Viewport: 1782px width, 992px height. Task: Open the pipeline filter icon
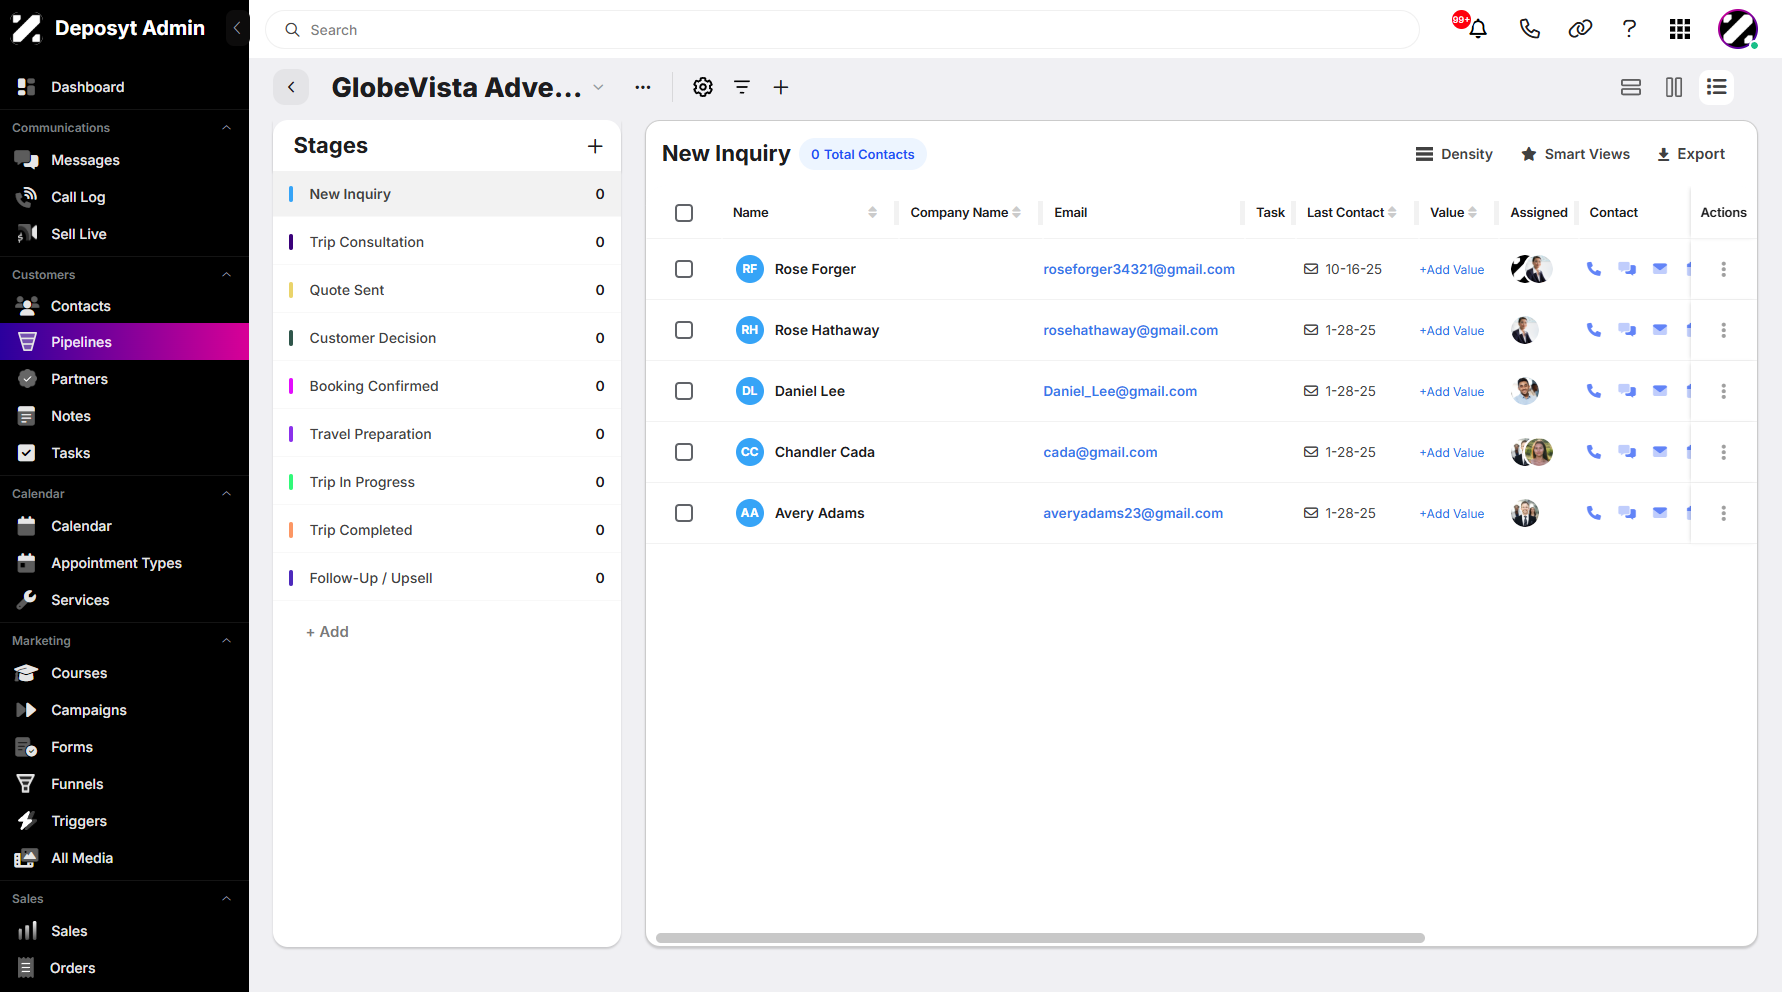pyautogui.click(x=742, y=87)
